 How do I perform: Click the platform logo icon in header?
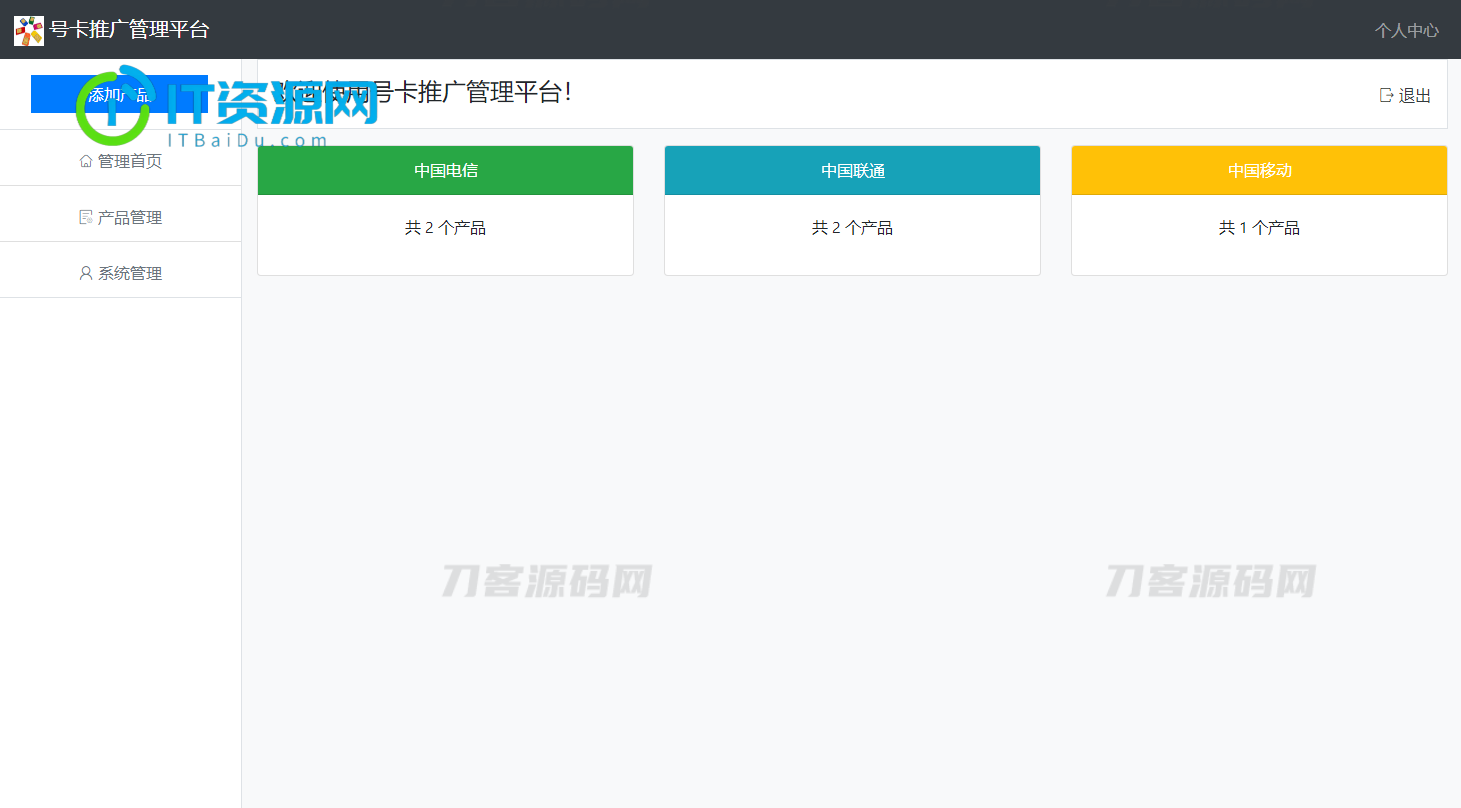[x=29, y=30]
